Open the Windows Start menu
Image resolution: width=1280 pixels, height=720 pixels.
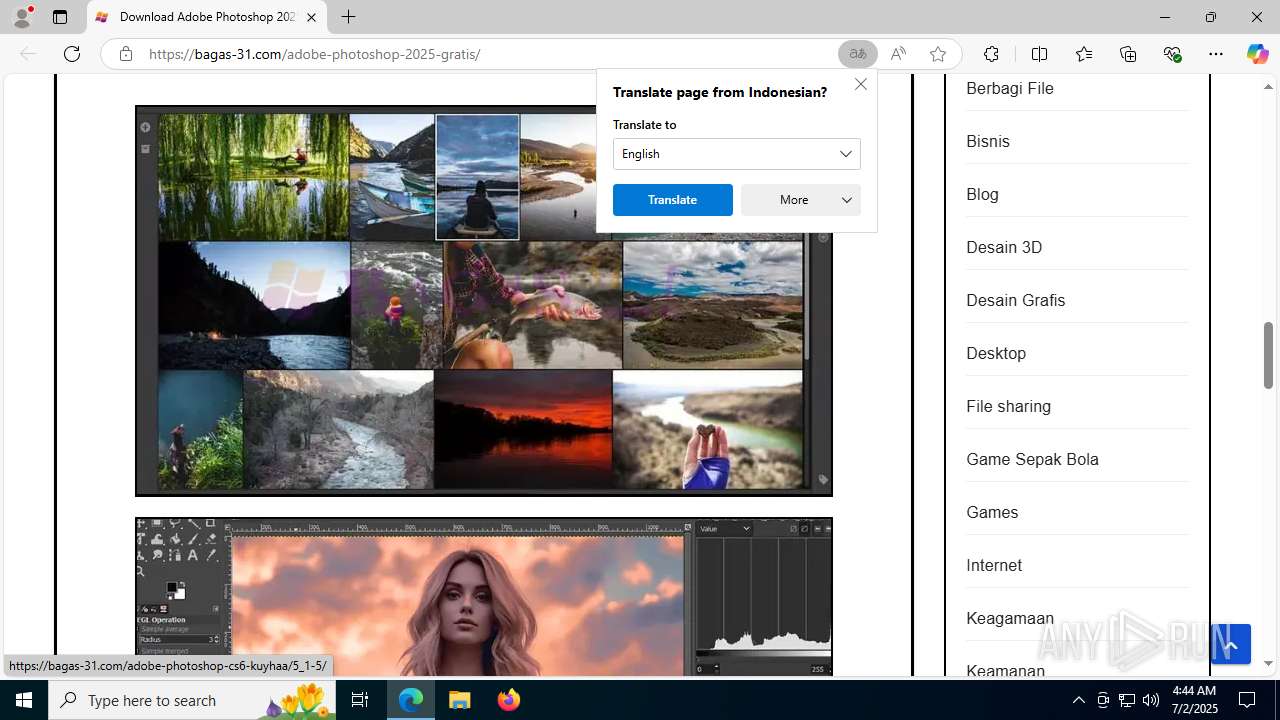coord(24,700)
